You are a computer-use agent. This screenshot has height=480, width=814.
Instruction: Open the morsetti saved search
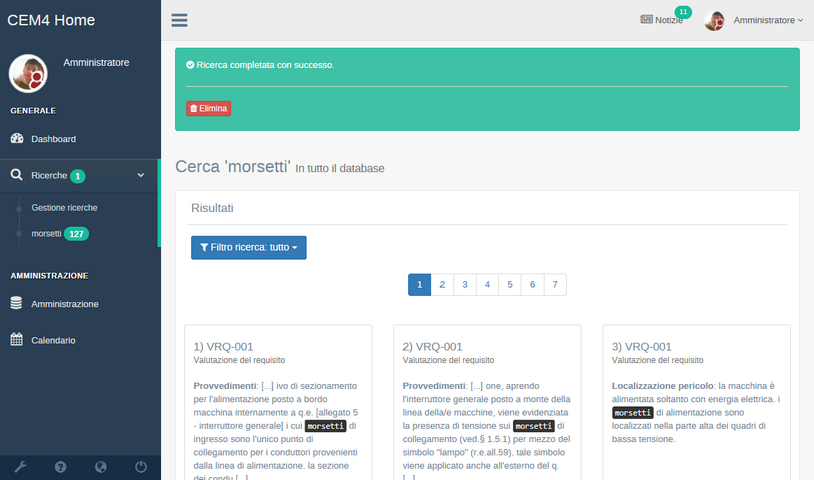coord(47,234)
